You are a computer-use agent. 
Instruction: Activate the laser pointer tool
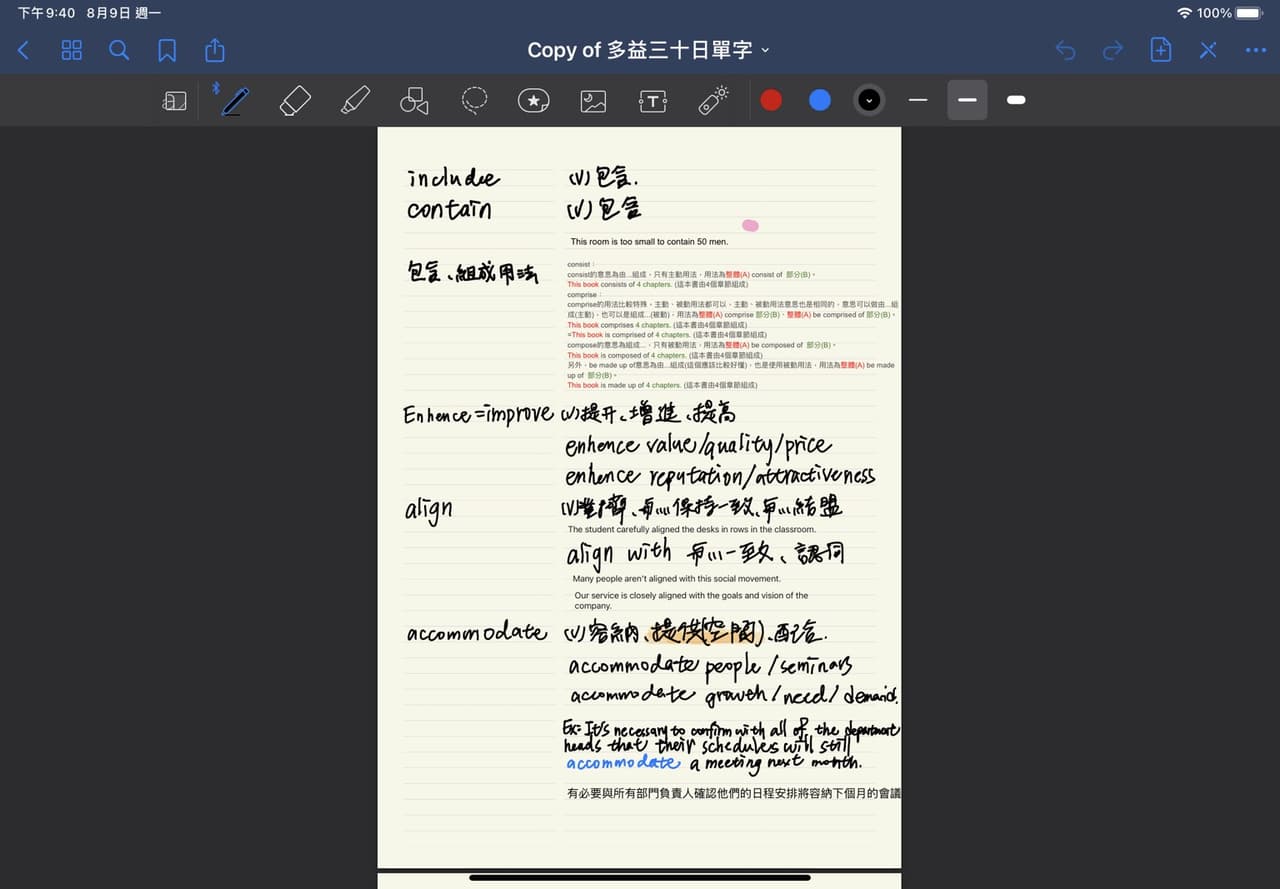coord(713,100)
